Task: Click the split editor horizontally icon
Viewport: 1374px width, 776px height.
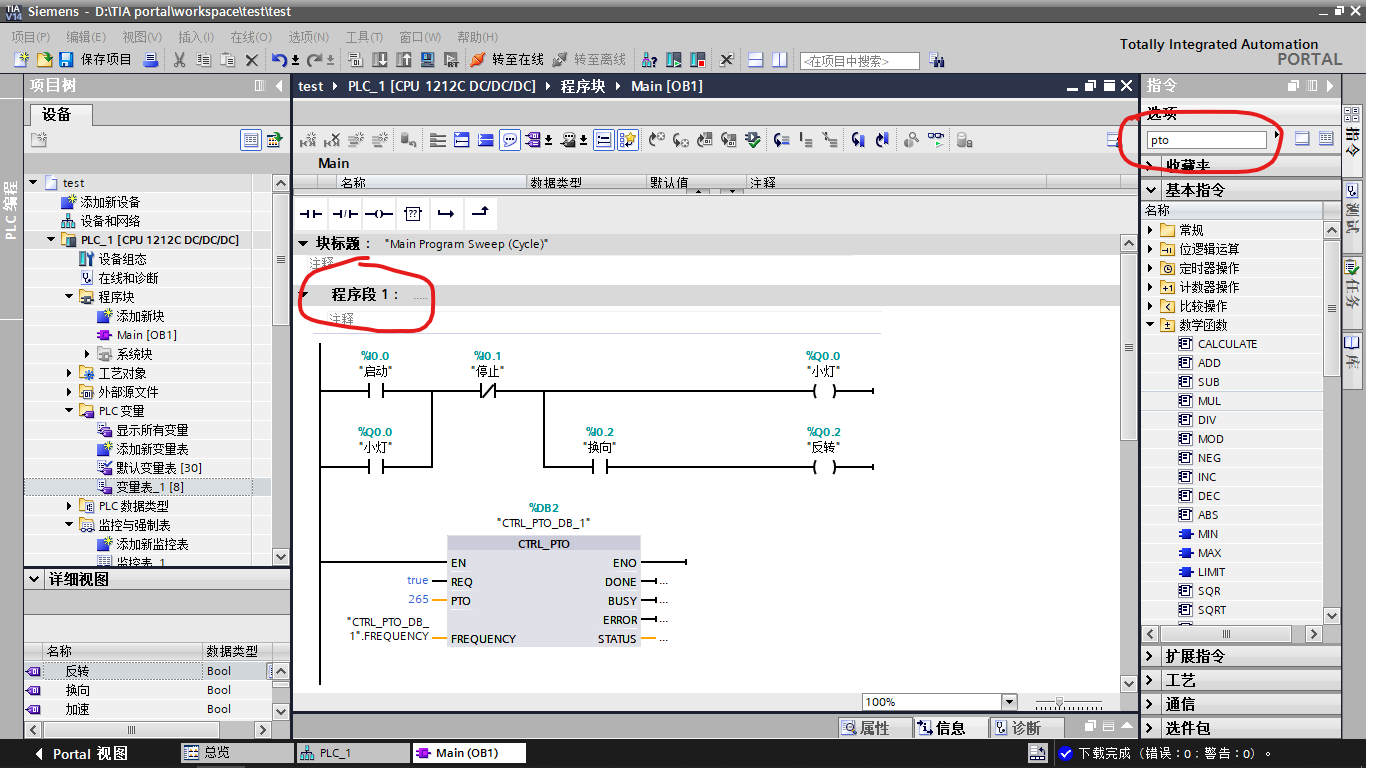Action: [x=755, y=60]
